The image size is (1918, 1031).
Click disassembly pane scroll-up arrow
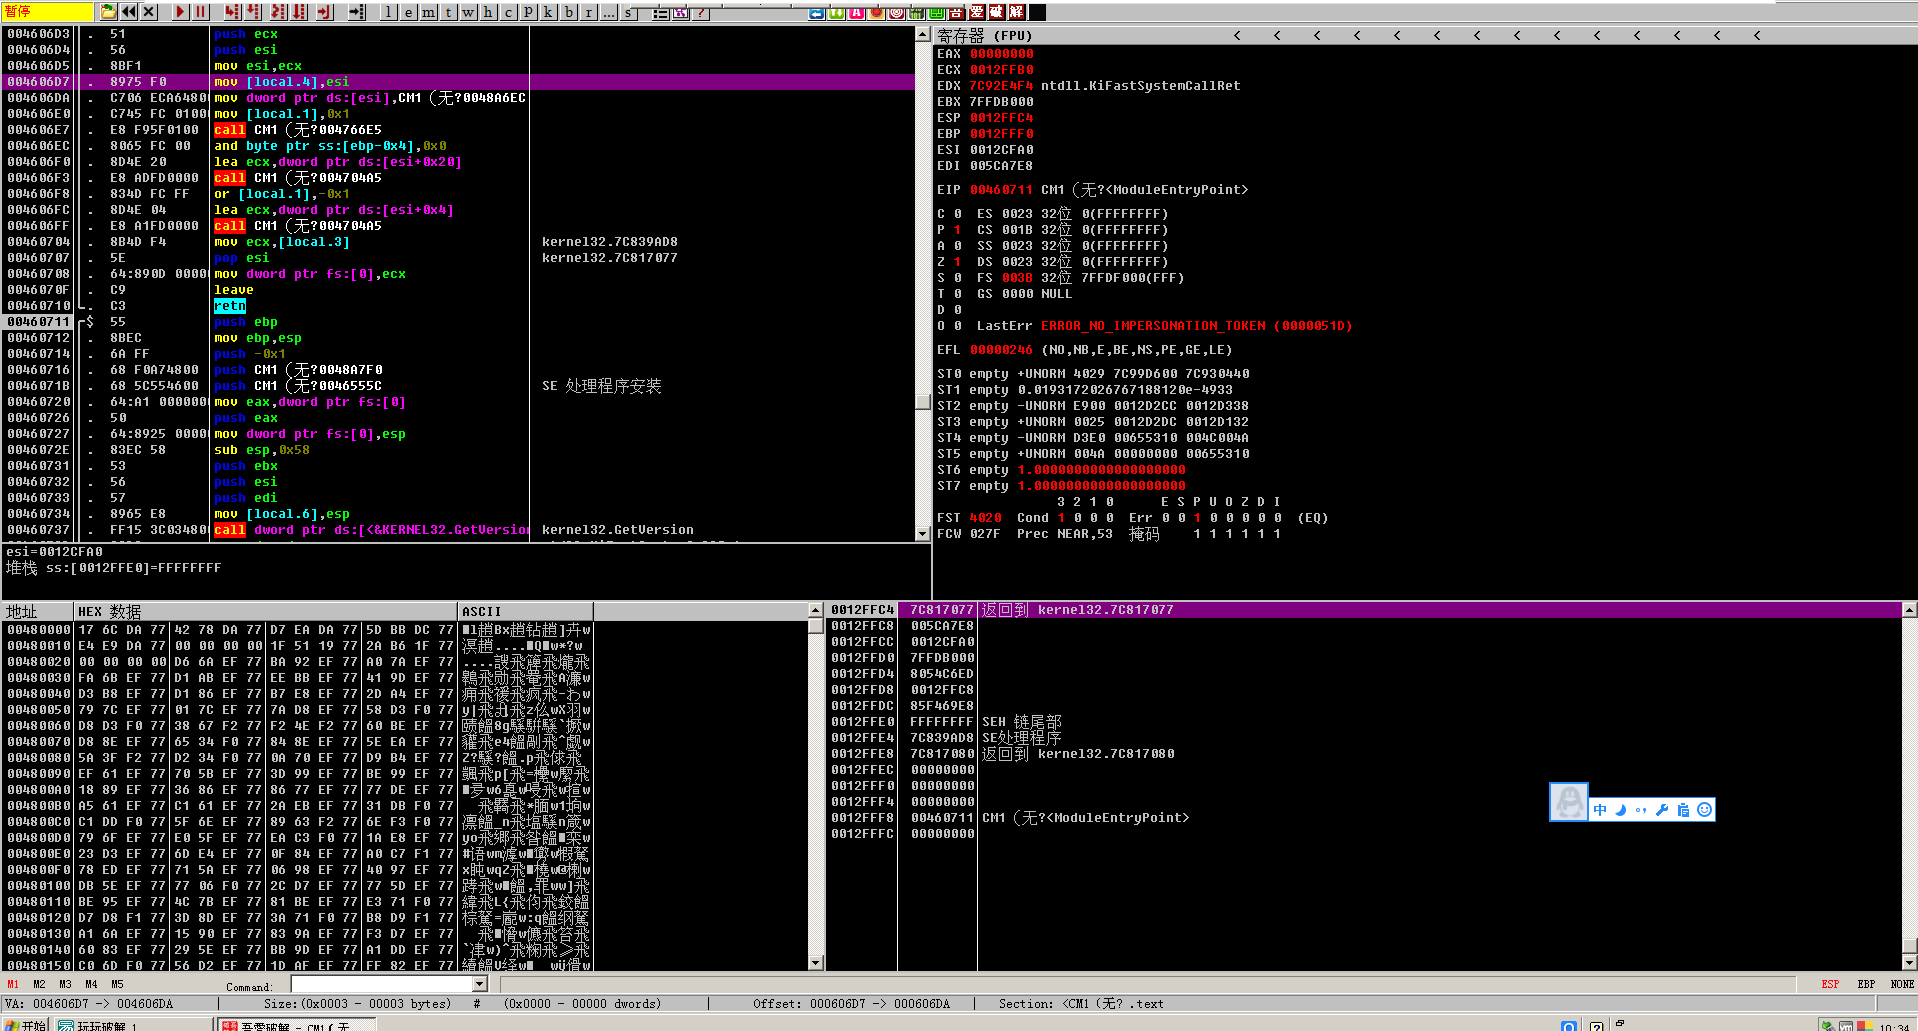(x=923, y=34)
